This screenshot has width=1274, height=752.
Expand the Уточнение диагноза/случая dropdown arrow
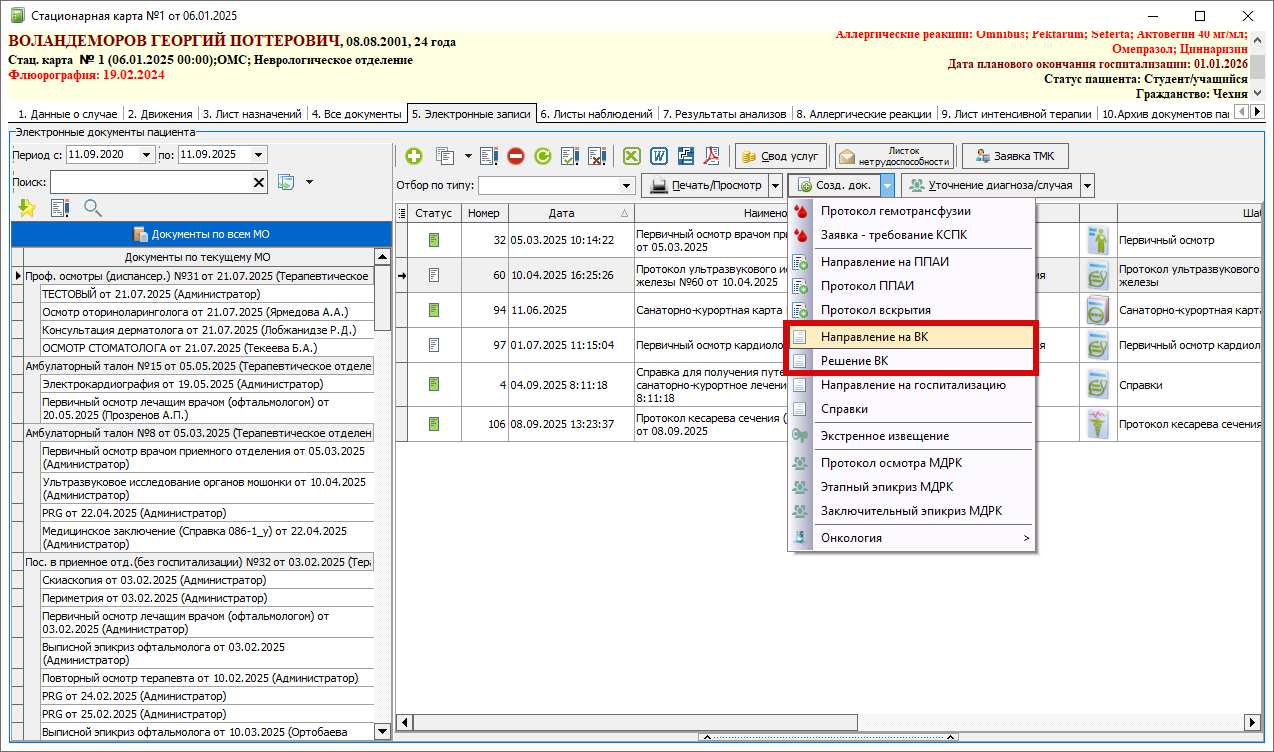[1087, 185]
